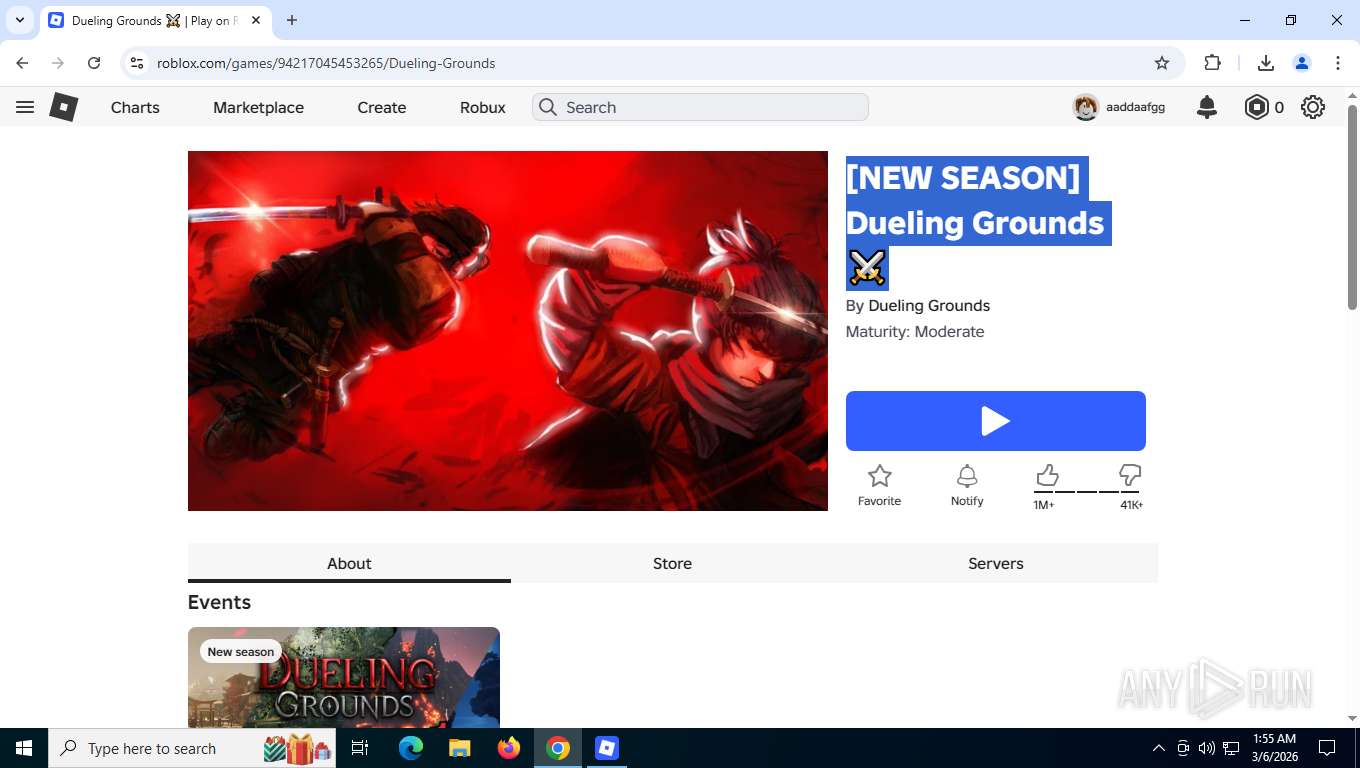Launch Microsoft Edge from taskbar

click(410, 748)
